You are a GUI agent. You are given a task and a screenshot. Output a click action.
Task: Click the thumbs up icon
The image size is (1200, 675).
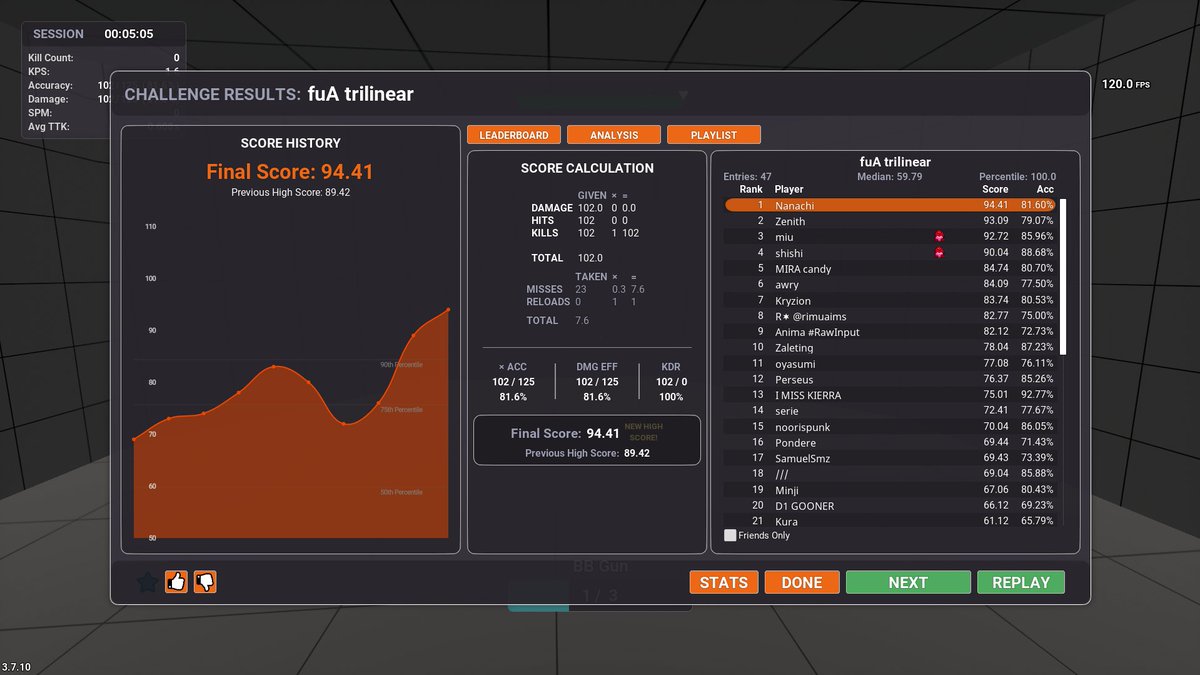[x=176, y=581]
